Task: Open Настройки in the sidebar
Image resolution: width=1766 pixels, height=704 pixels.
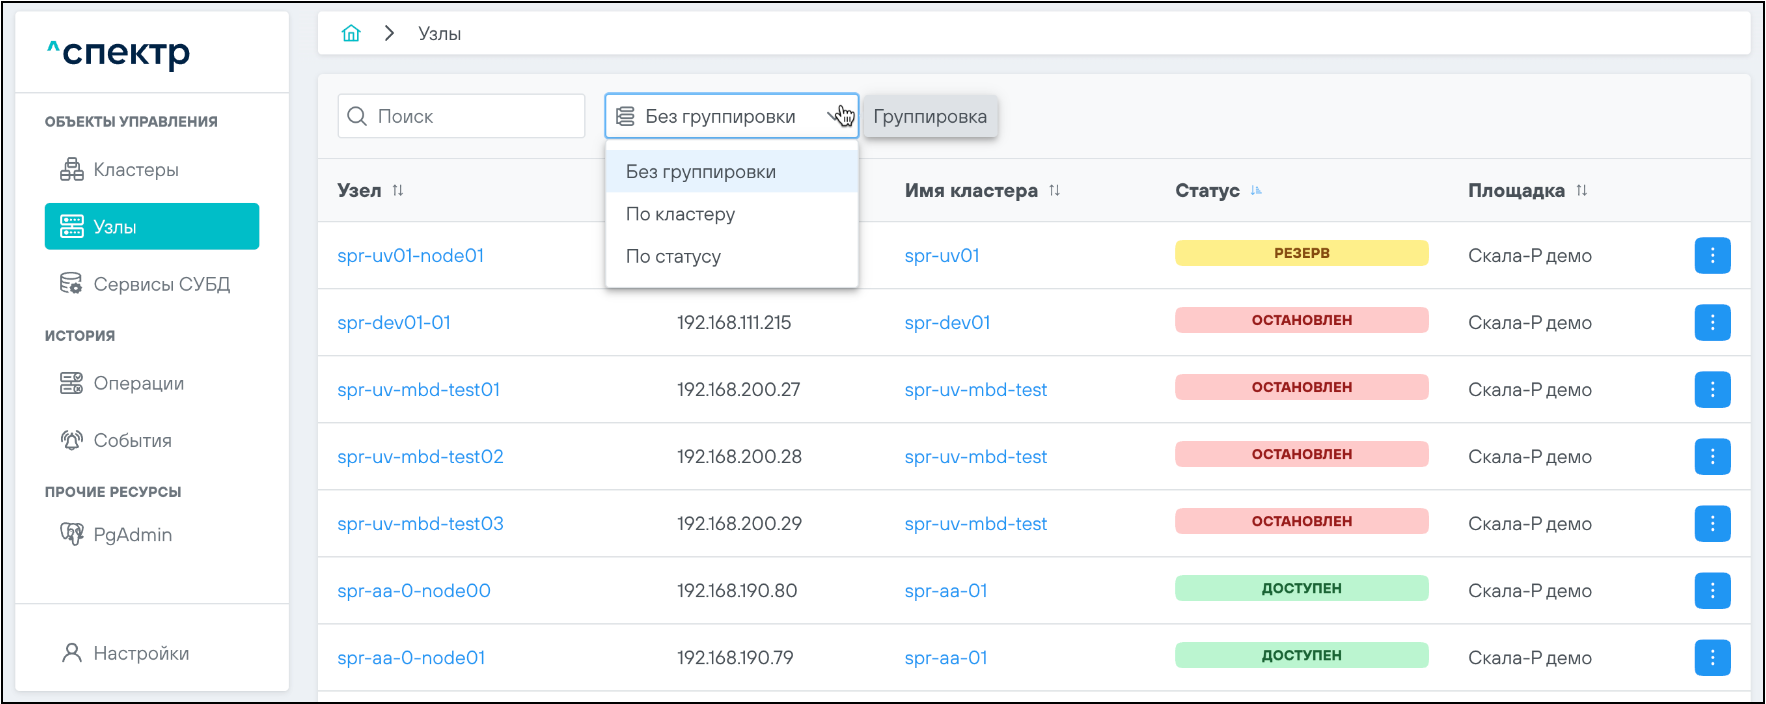Action: [140, 653]
